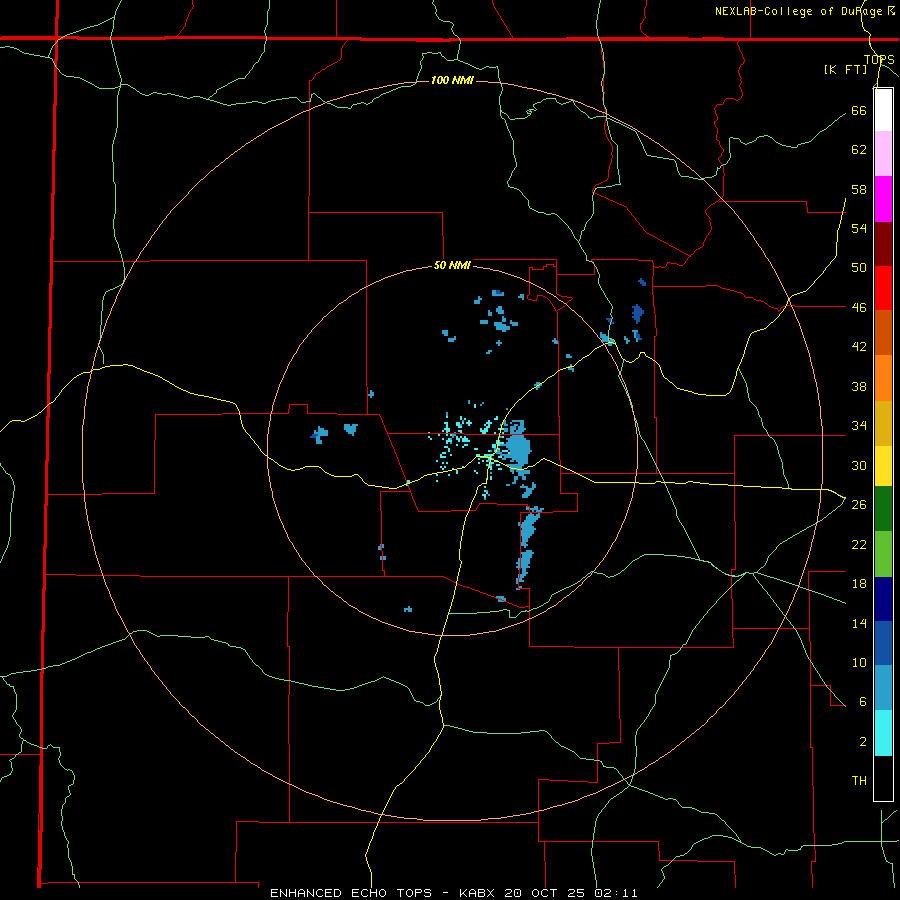The height and width of the screenshot is (900, 900).
Task: Click the dark orange swatch between 46 and 42
Action: (x=883, y=333)
